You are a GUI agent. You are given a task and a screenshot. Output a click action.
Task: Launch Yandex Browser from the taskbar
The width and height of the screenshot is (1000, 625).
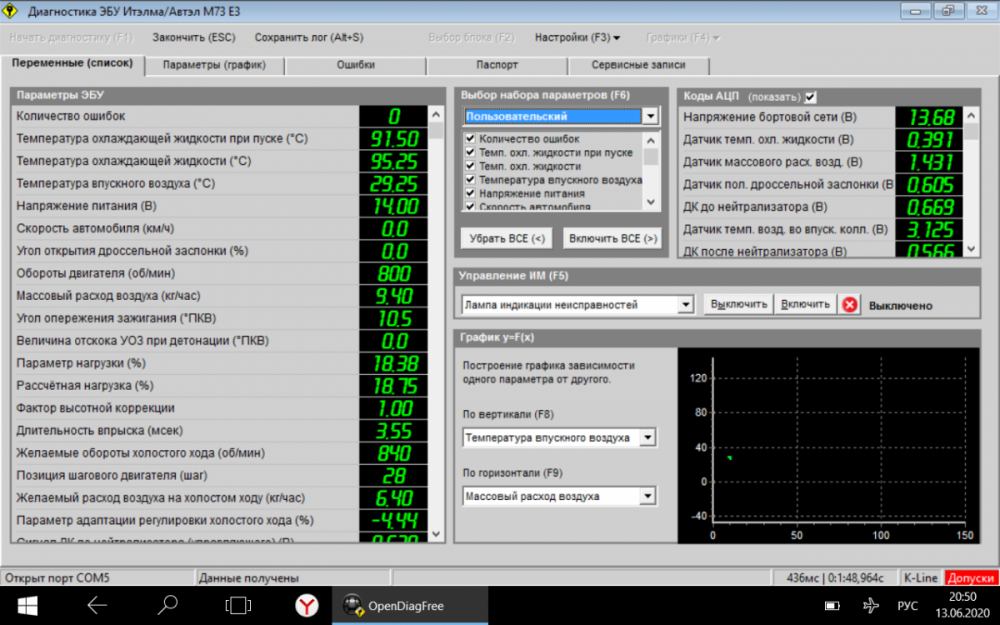306,605
